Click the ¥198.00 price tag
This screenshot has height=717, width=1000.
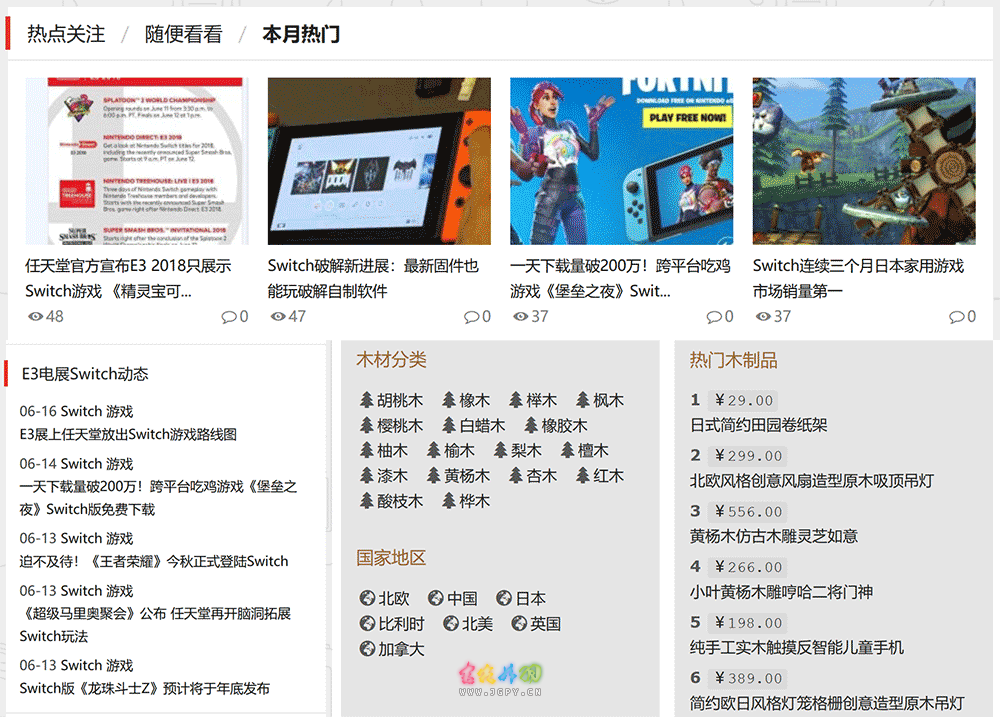pos(749,623)
